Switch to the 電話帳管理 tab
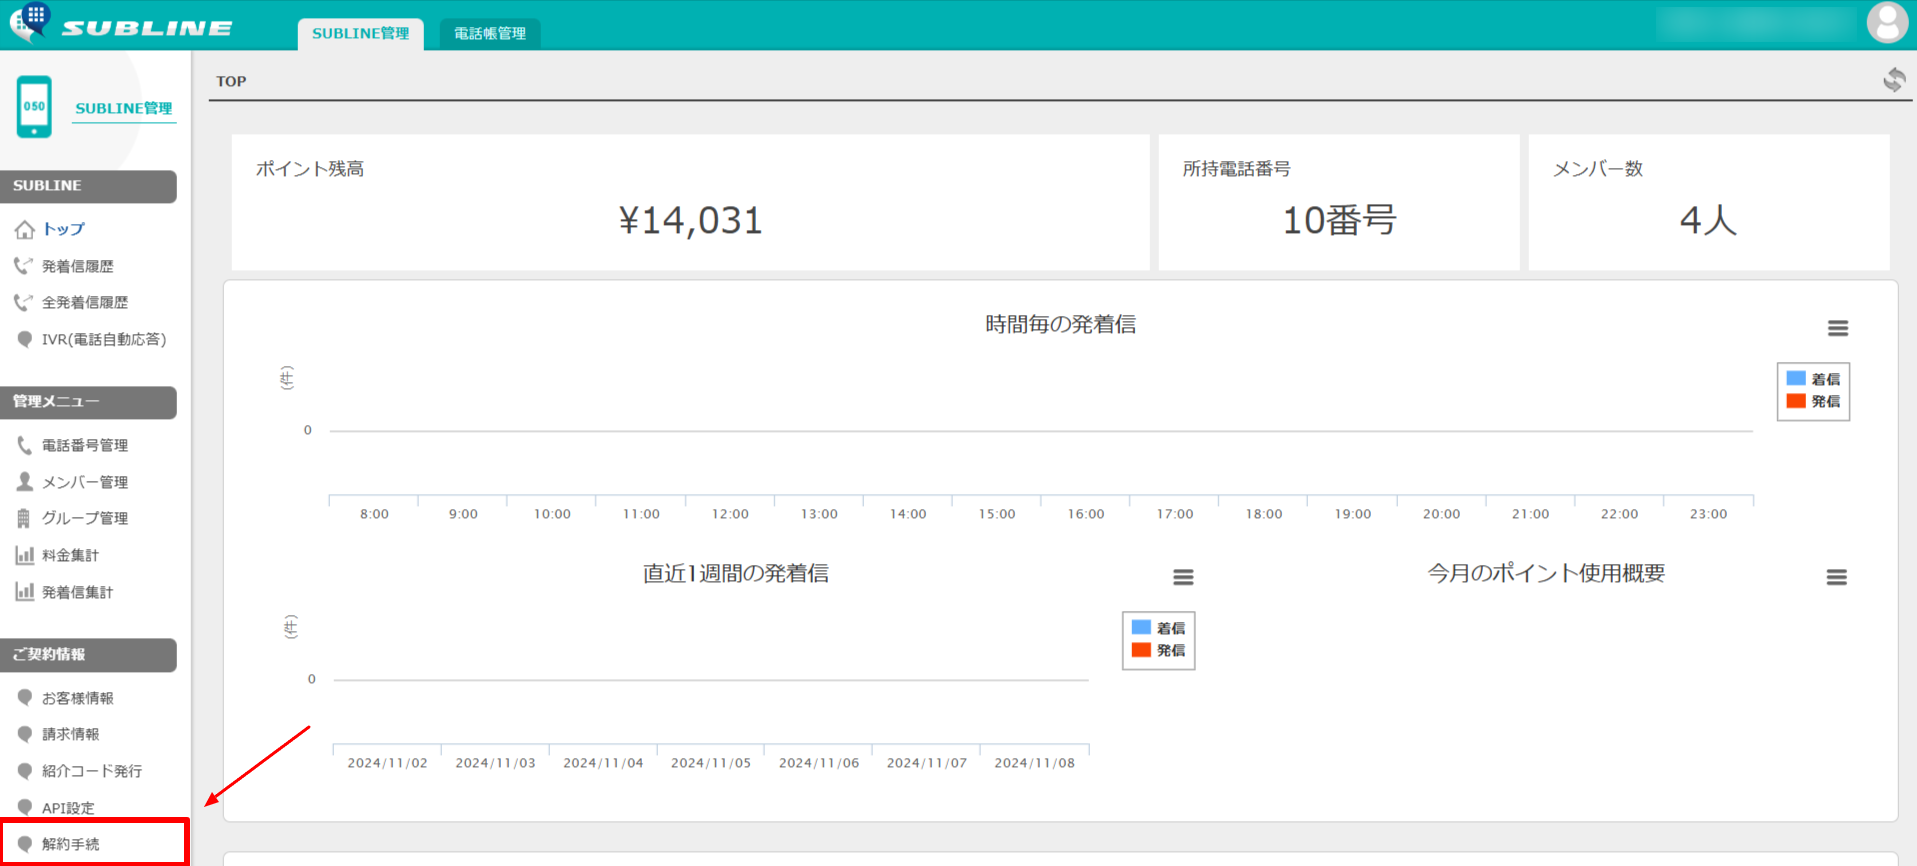Screen dimensions: 1917x866 tap(490, 33)
